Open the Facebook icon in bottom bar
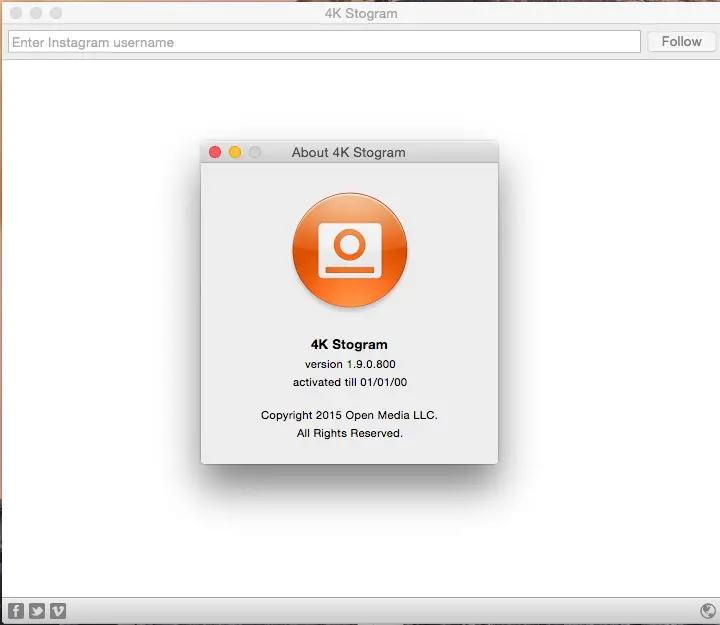This screenshot has height=625, width=720. (x=16, y=611)
